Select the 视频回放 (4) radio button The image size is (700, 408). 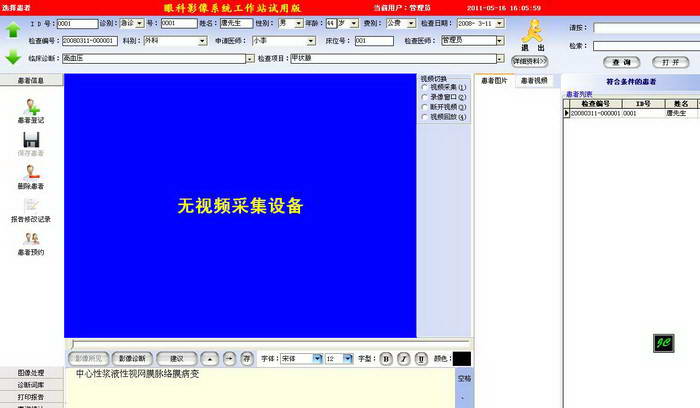tap(425, 117)
